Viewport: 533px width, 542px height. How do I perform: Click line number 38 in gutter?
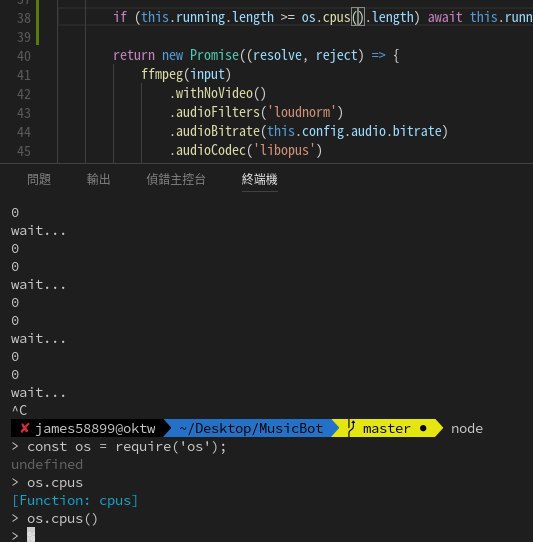pyautogui.click(x=24, y=18)
